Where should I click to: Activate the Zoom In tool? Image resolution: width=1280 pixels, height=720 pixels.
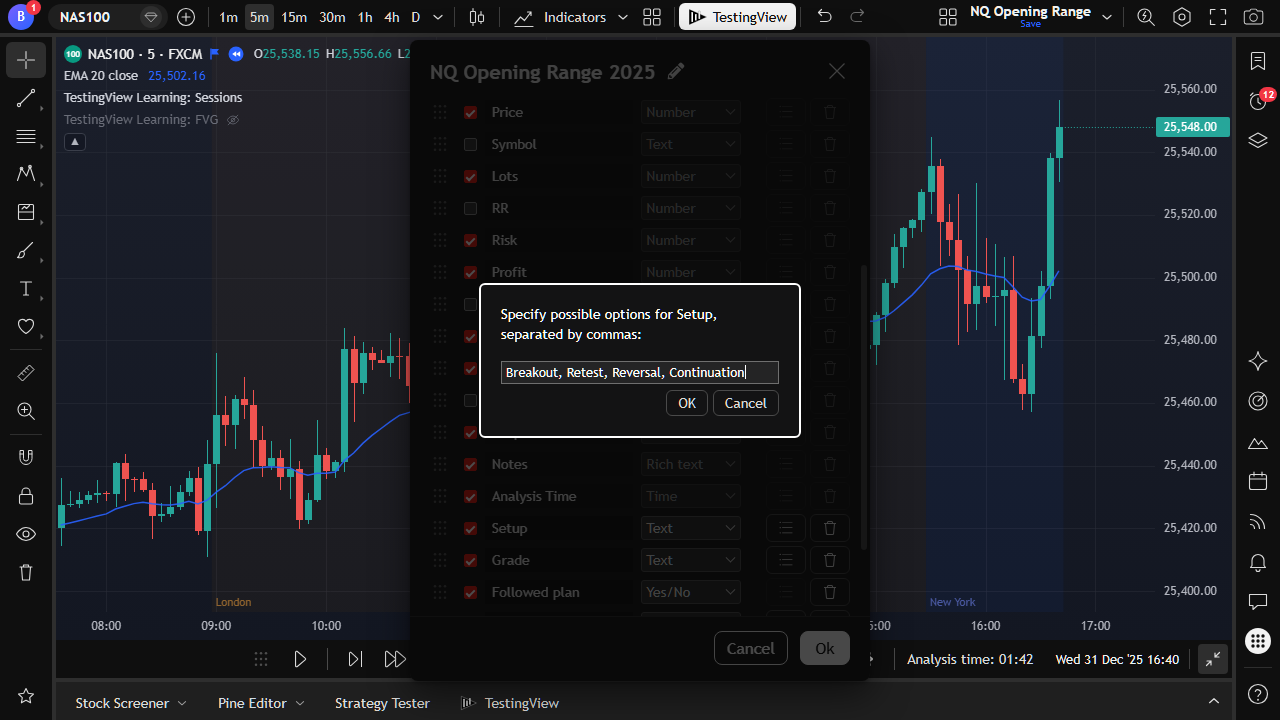(26, 411)
